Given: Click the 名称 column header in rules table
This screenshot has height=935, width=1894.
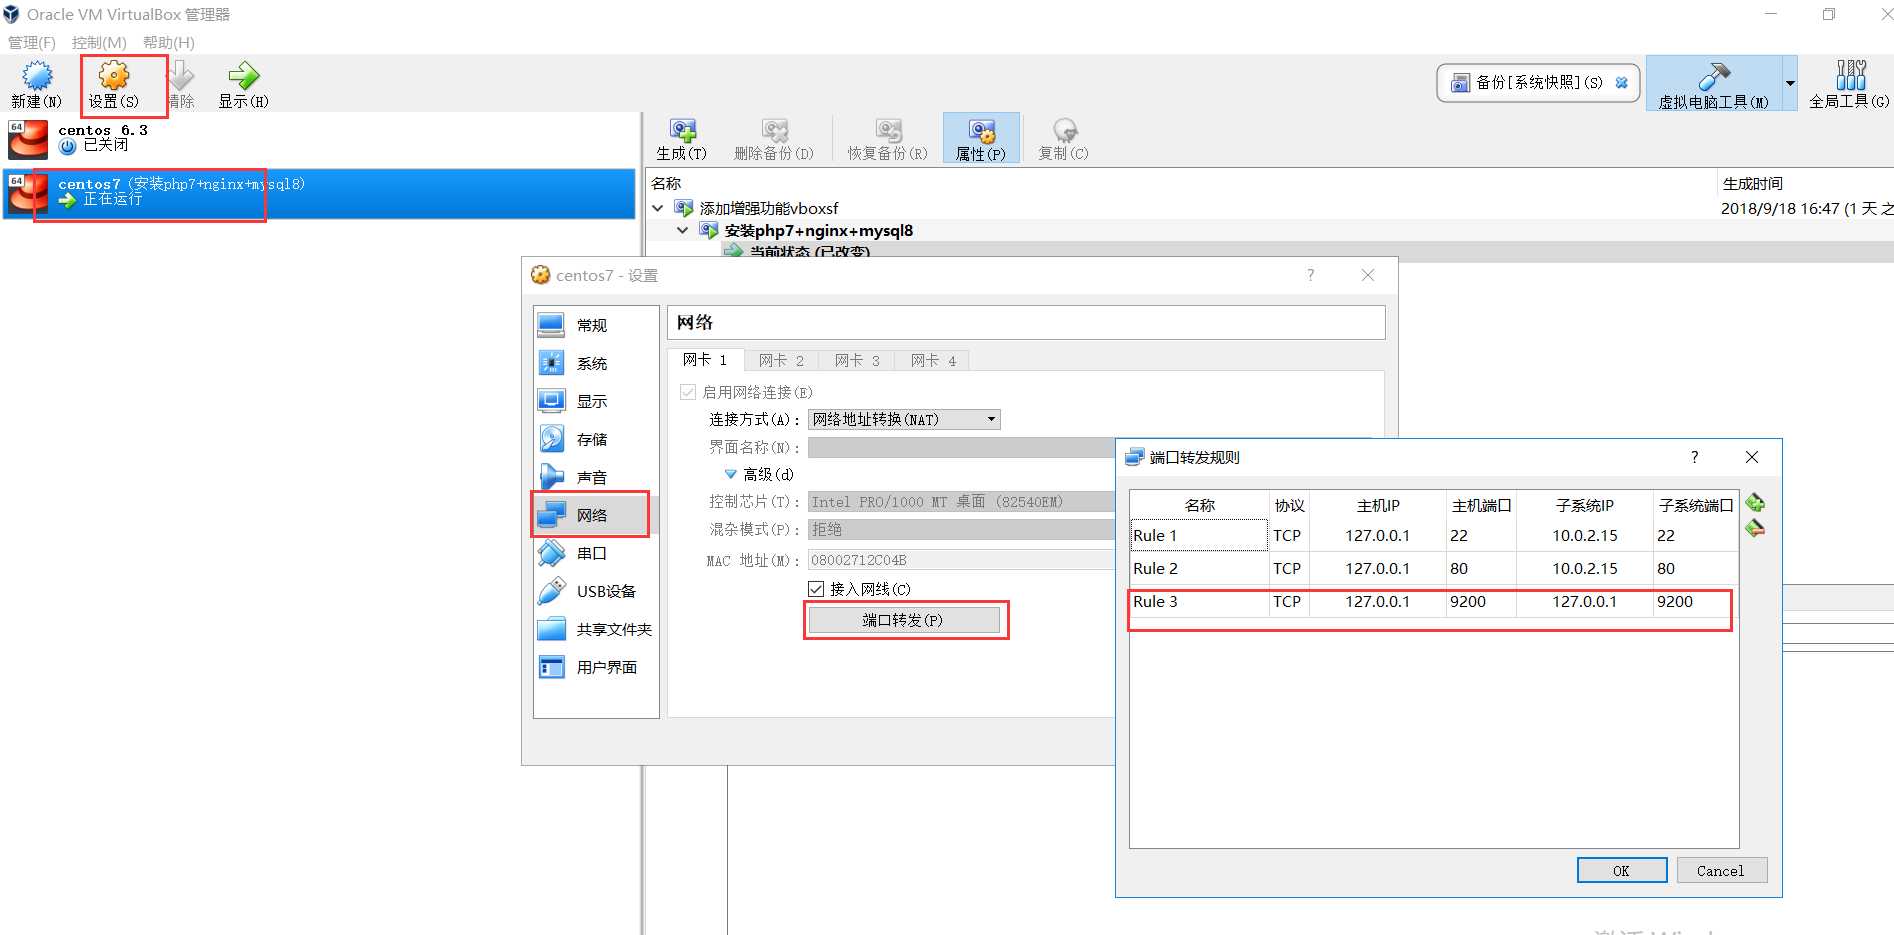Looking at the screenshot, I should (1199, 505).
